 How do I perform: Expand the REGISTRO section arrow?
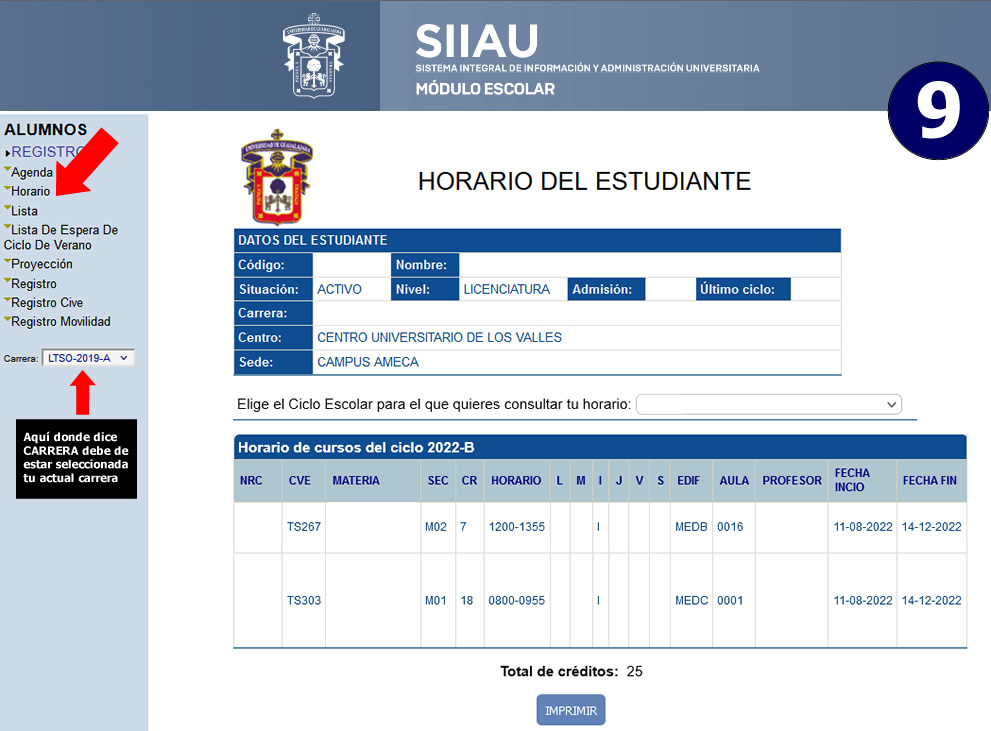[x=8, y=153]
